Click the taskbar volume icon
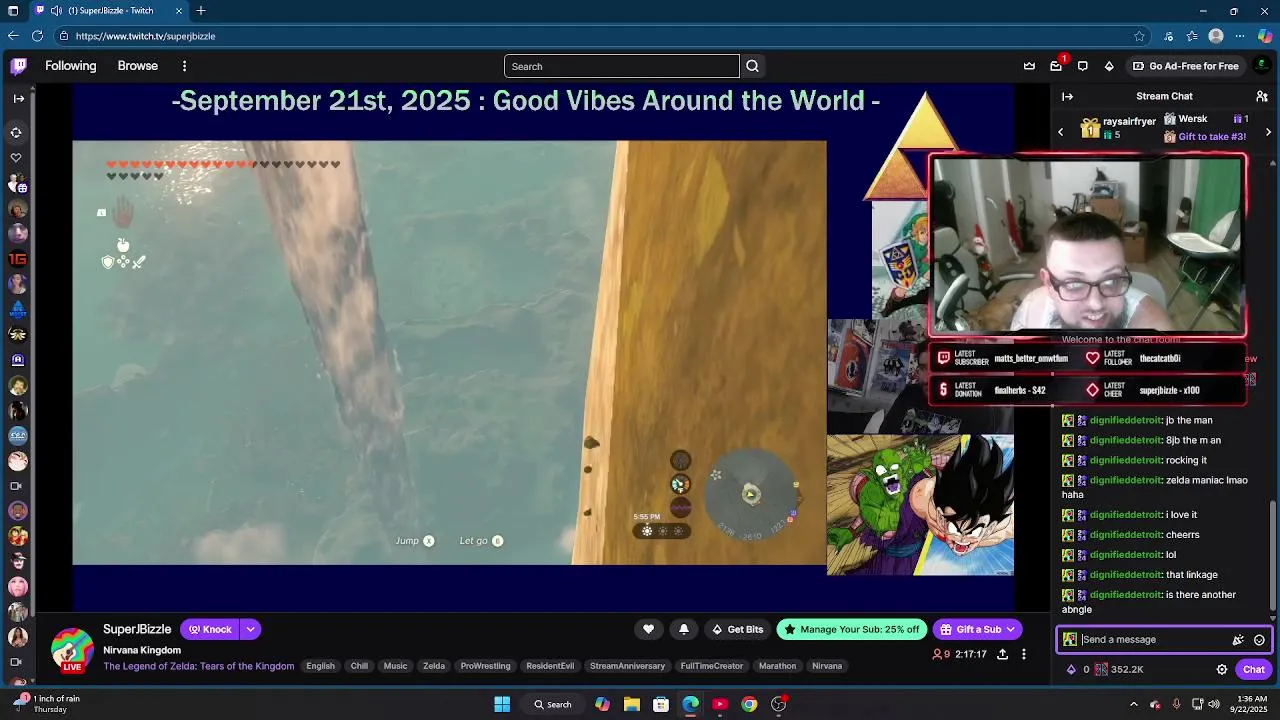Image resolution: width=1280 pixels, height=720 pixels. tap(1215, 704)
